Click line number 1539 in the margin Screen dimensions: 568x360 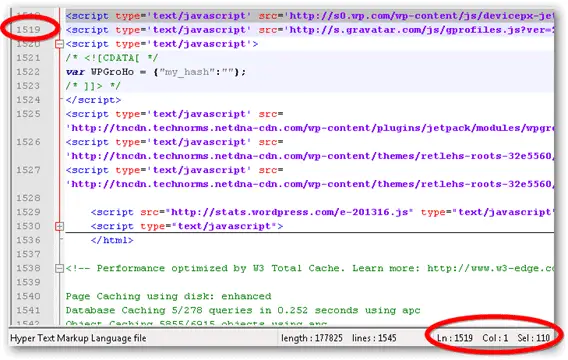coord(28,282)
